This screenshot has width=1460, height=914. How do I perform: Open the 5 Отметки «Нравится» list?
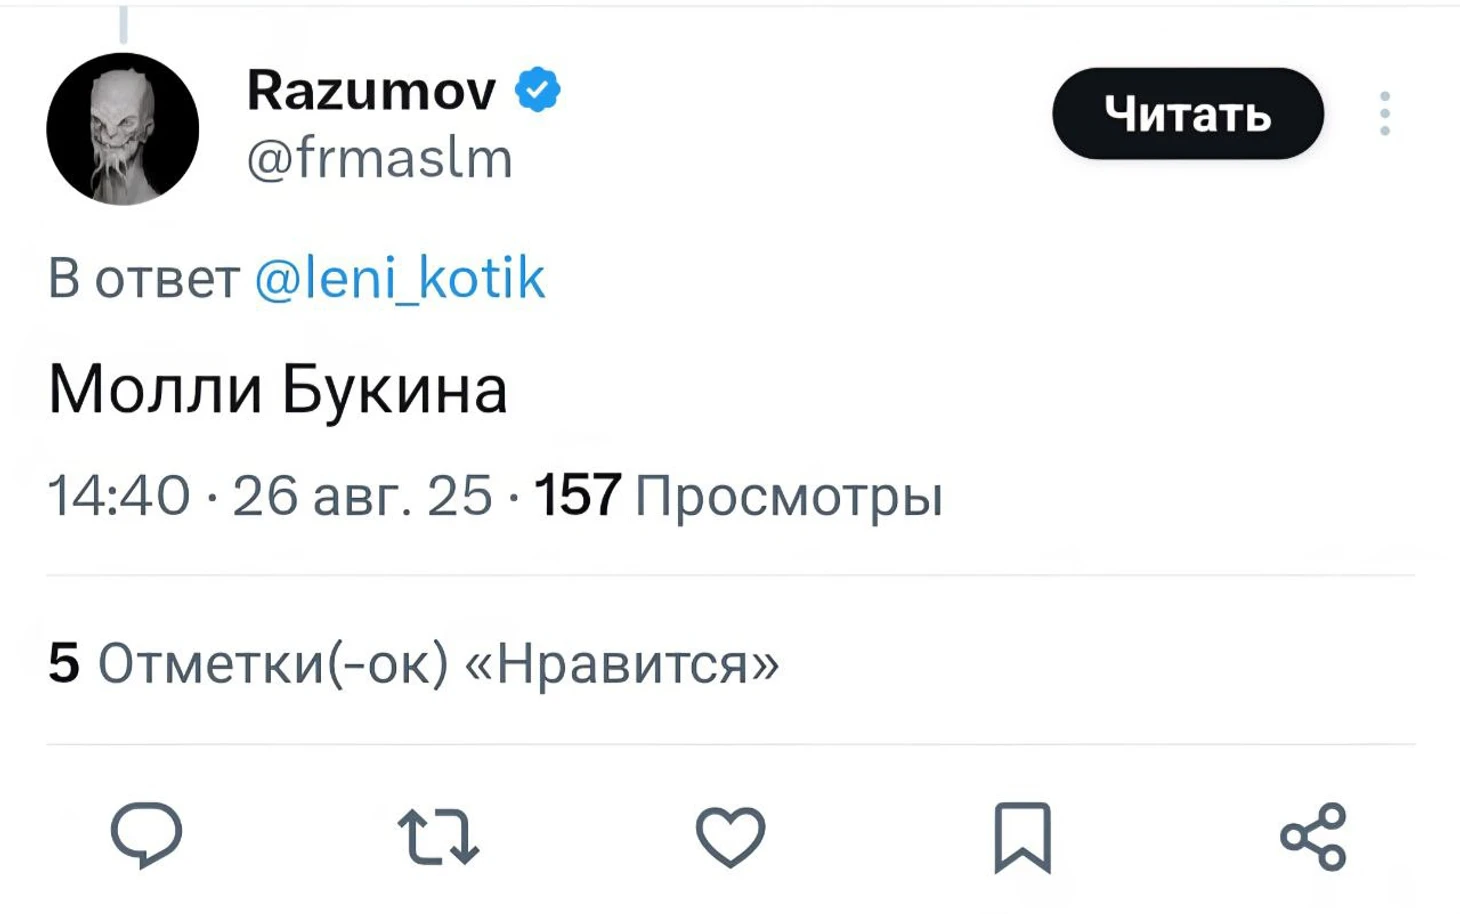(413, 663)
